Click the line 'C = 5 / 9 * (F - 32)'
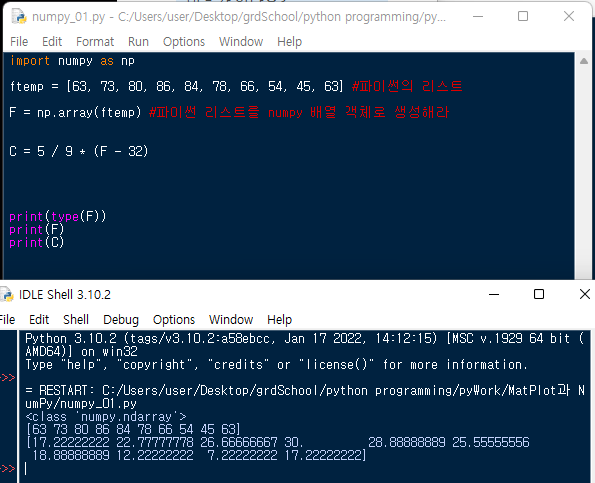 click(79, 151)
